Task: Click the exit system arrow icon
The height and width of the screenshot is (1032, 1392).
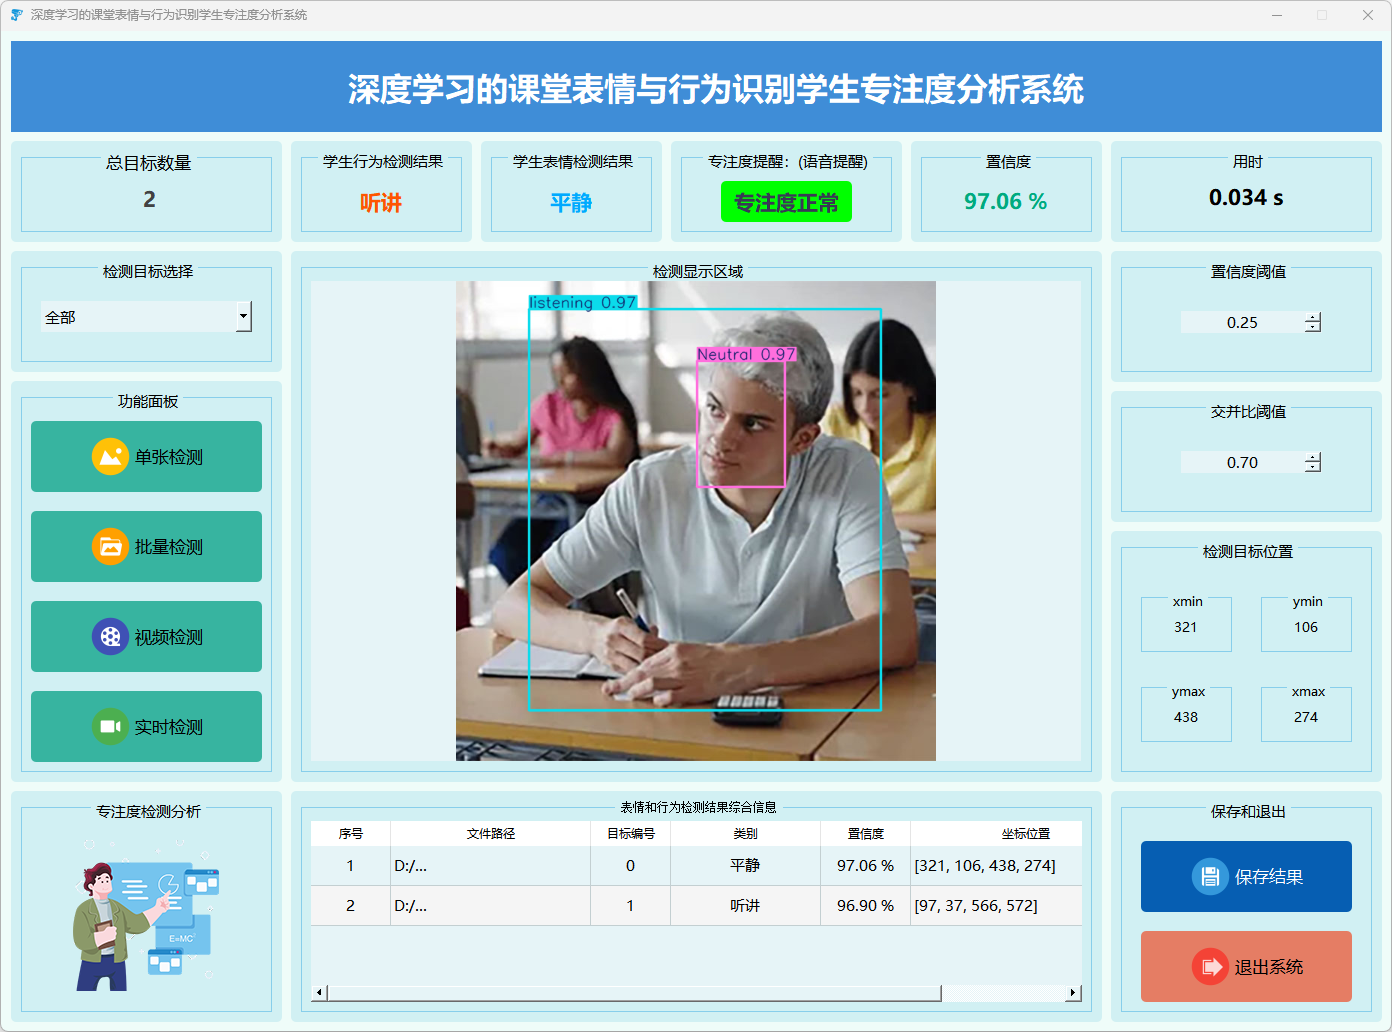Action: coord(1210,967)
